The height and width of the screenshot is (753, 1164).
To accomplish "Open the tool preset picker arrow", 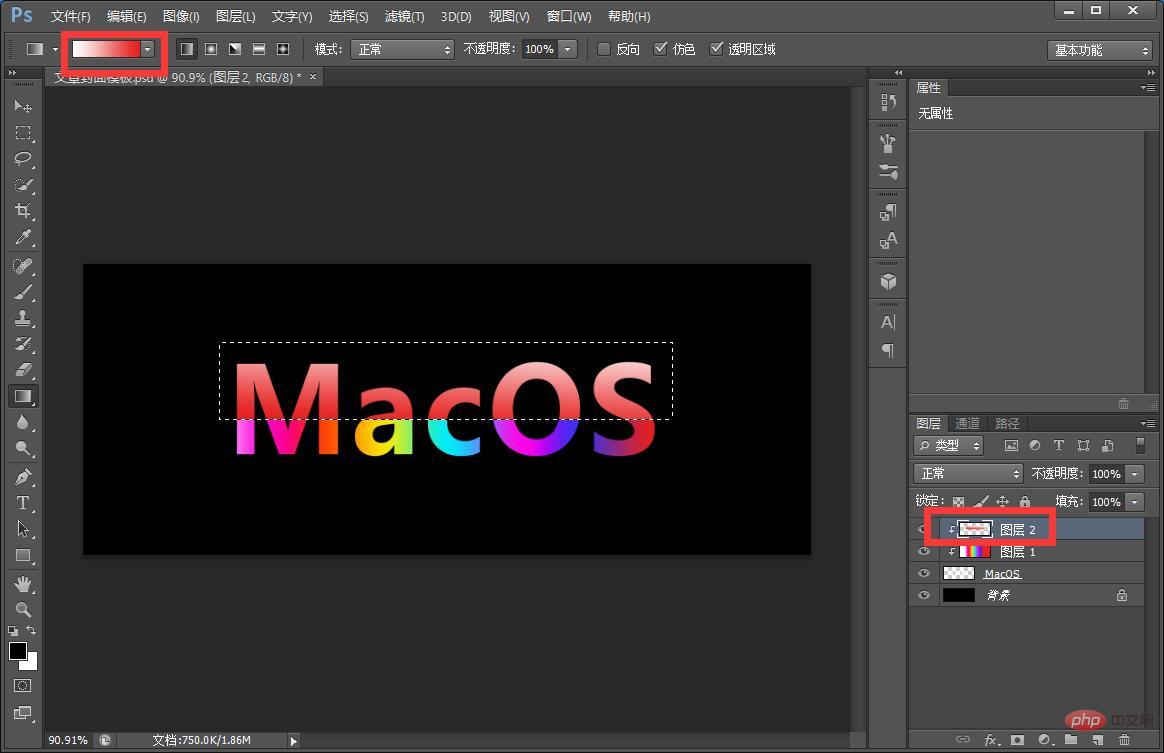I will click(x=55, y=50).
